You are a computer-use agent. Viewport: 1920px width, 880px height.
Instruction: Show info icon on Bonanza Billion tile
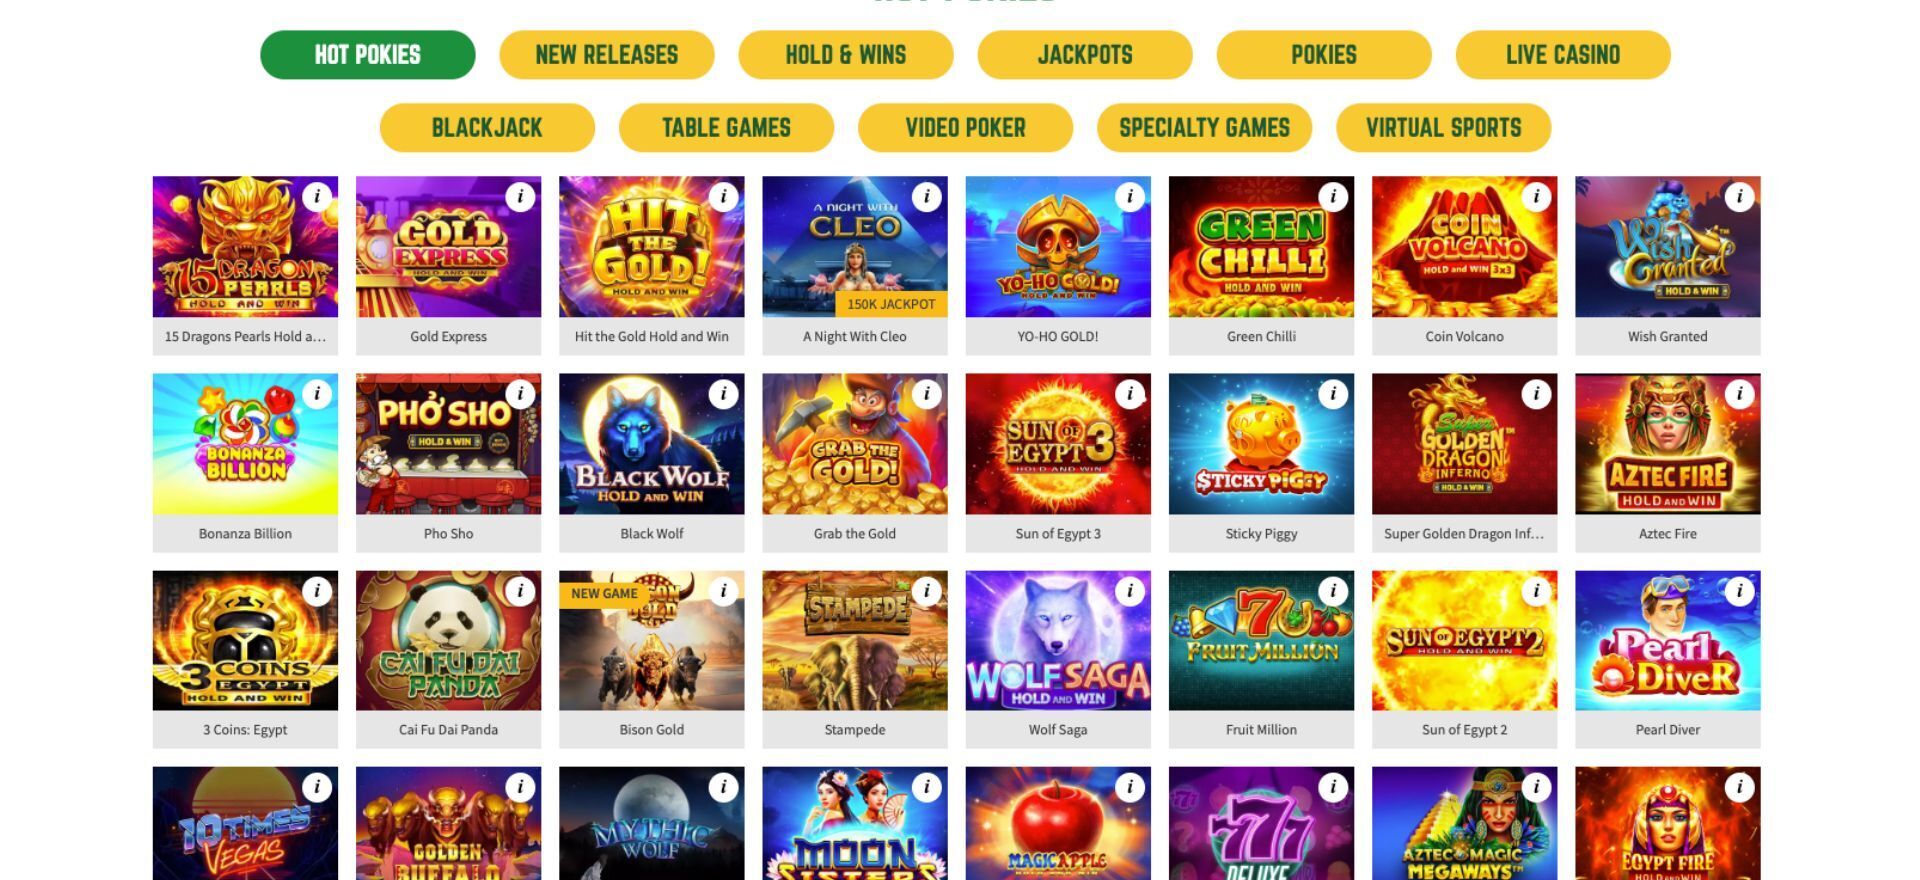pos(317,394)
